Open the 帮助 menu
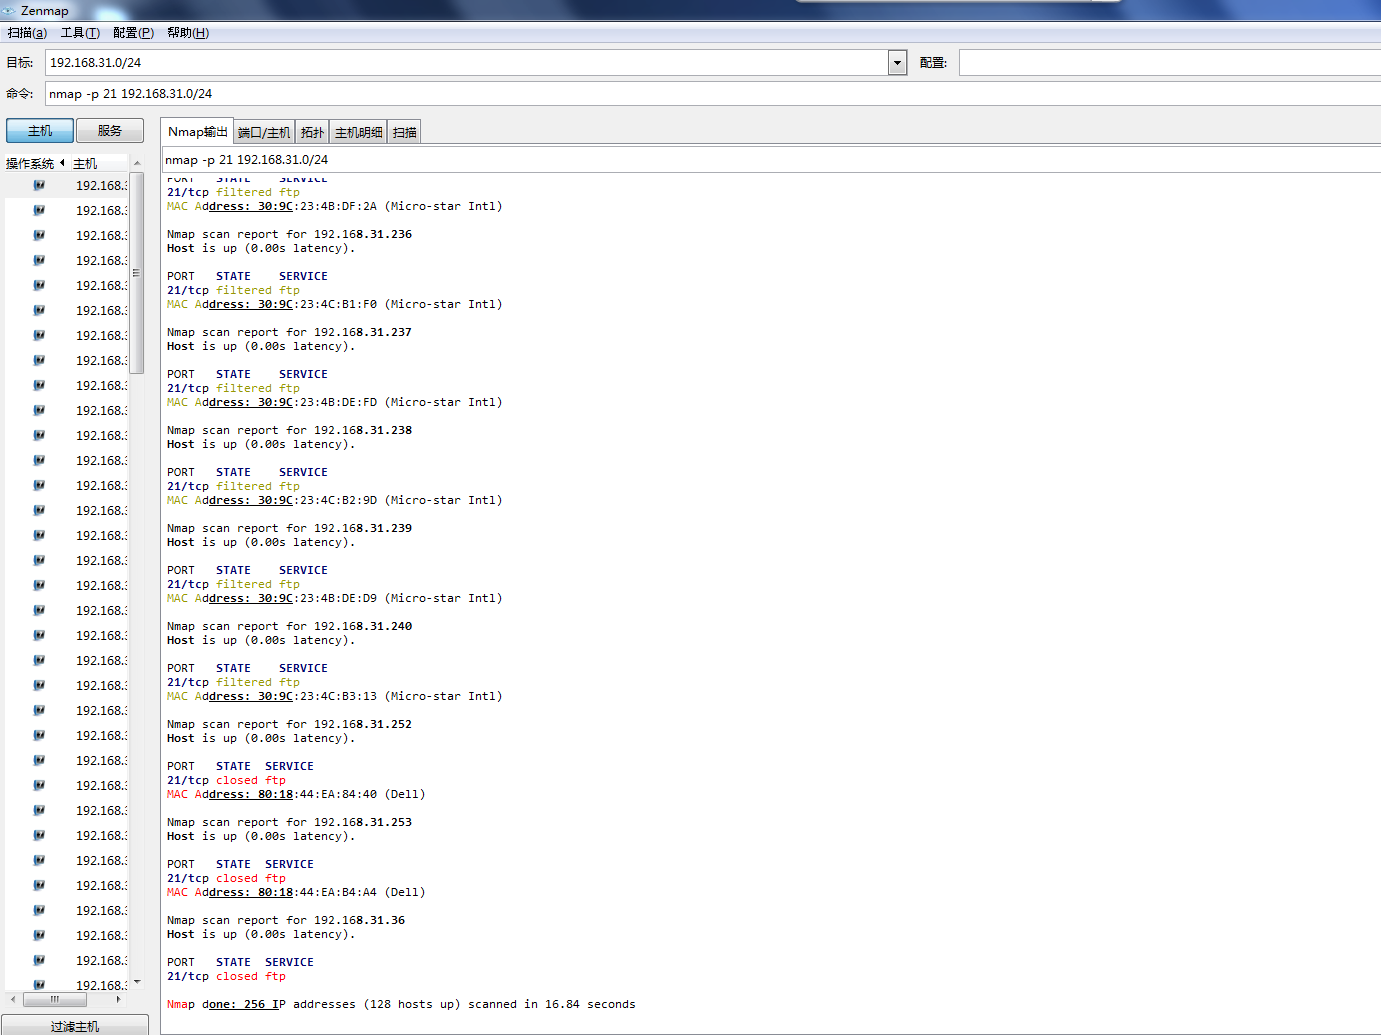1381x1035 pixels. tap(188, 33)
